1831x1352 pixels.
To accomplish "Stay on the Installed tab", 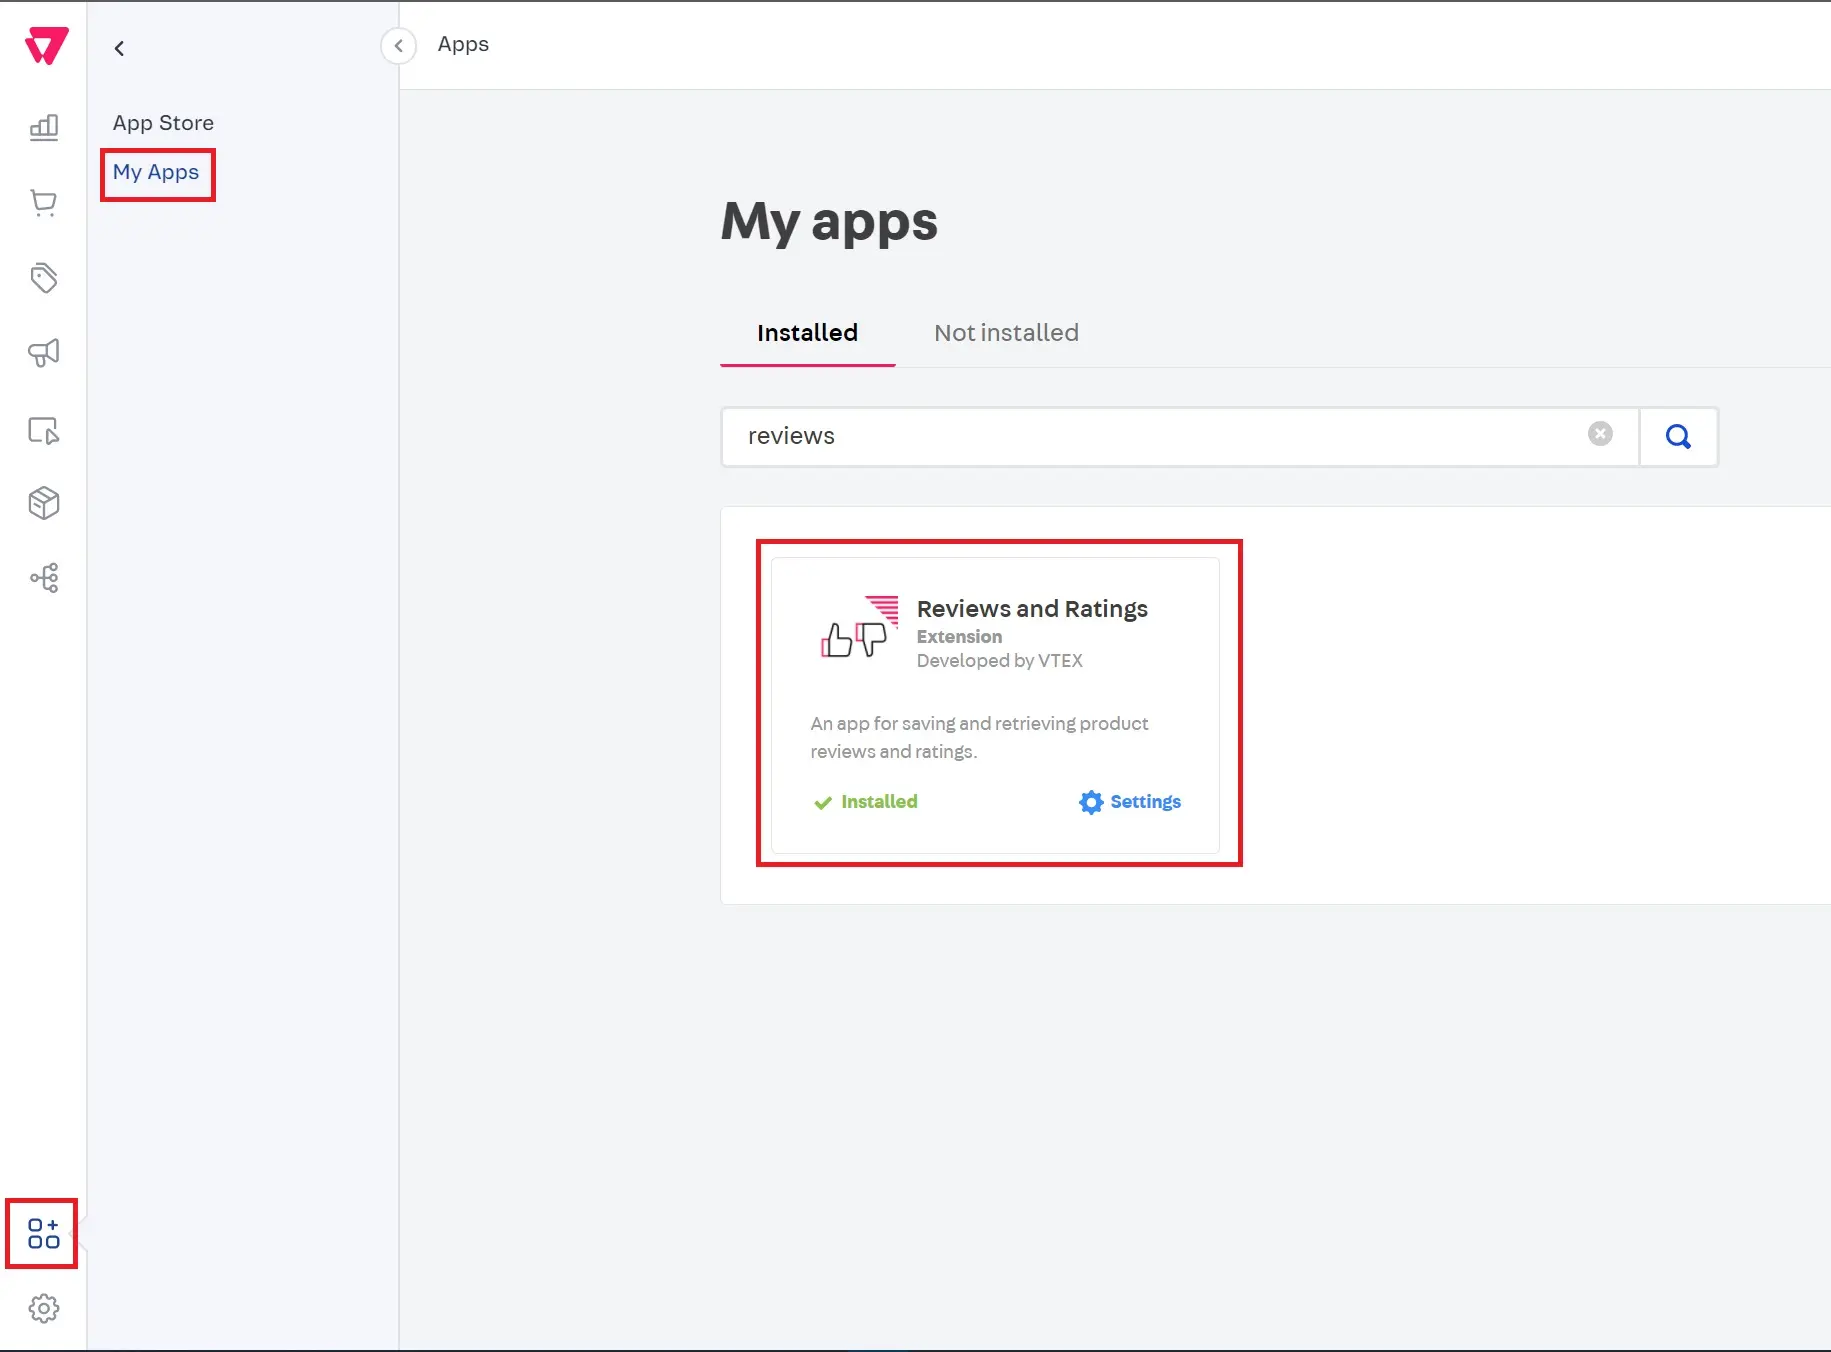I will click(x=807, y=333).
